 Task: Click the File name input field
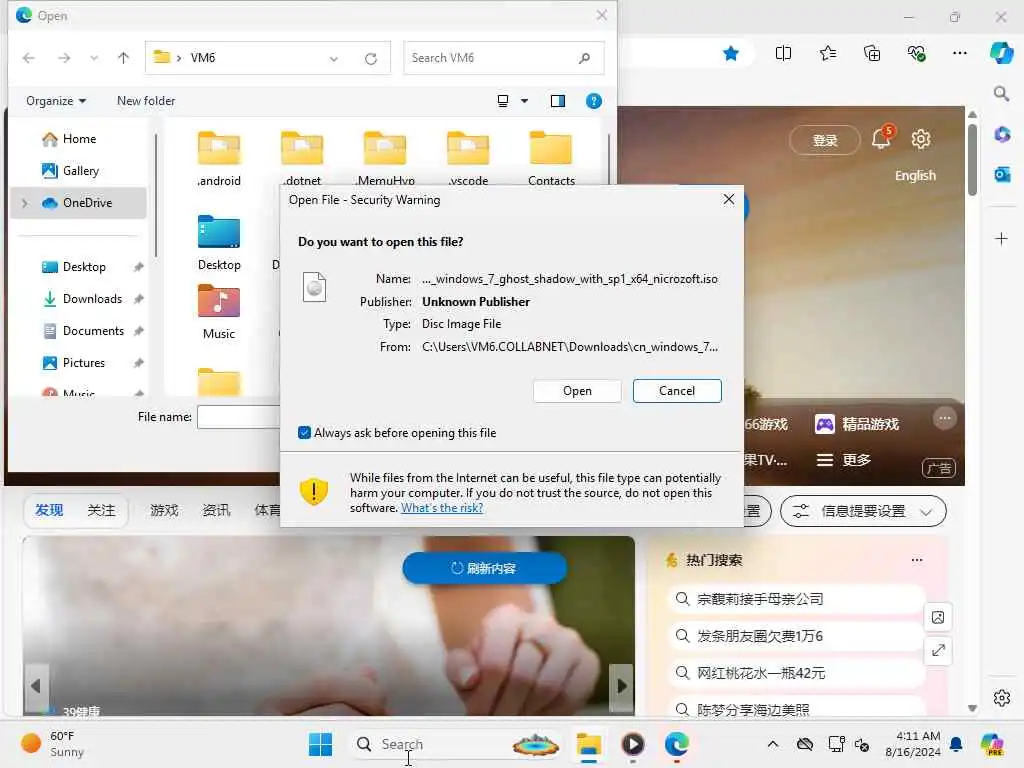coord(238,417)
